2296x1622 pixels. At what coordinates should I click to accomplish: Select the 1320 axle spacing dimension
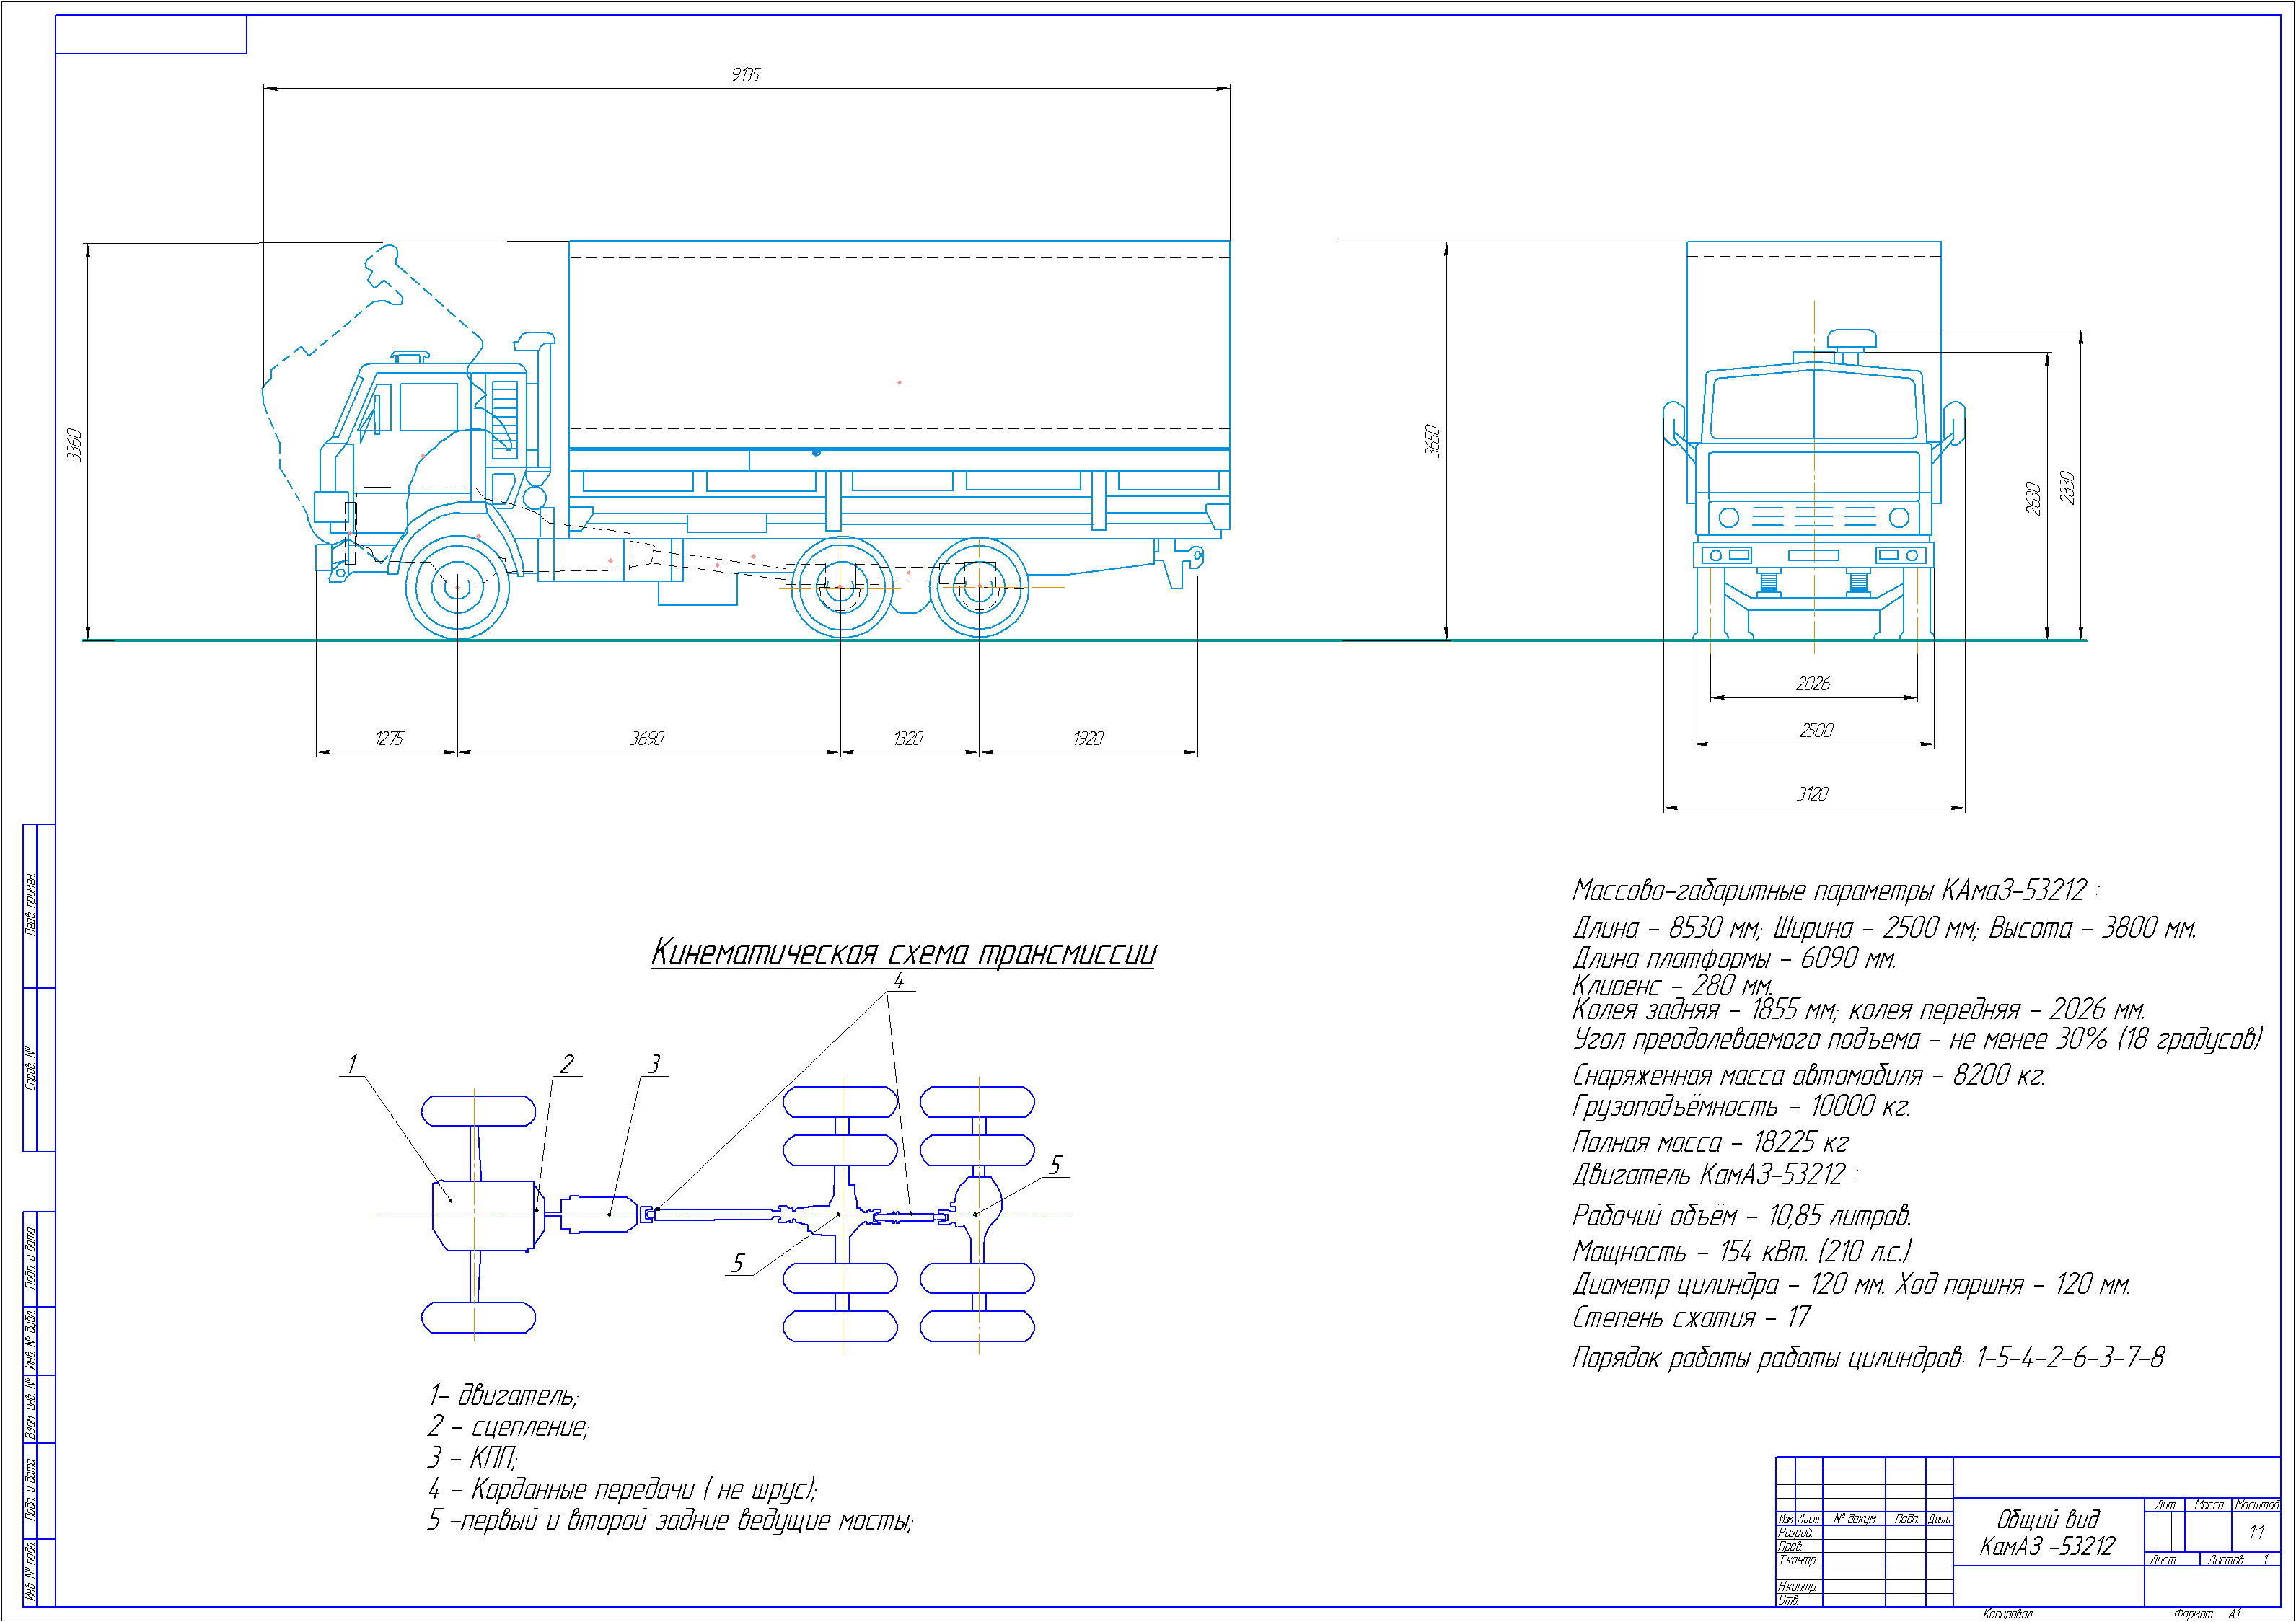(908, 738)
